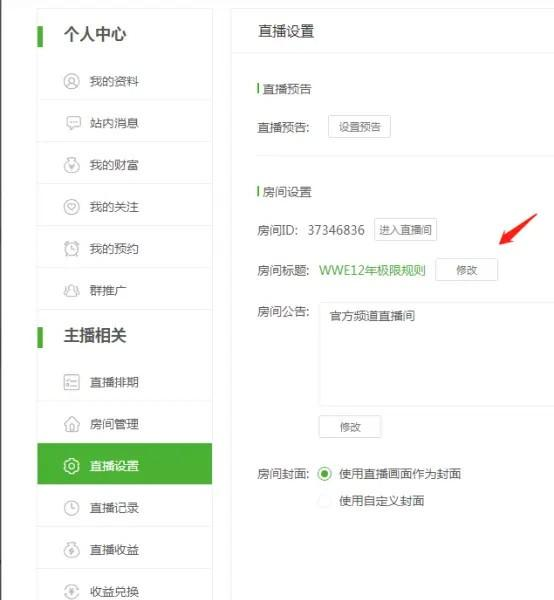Open the 直播设置 menu item

pyautogui.click(x=124, y=464)
